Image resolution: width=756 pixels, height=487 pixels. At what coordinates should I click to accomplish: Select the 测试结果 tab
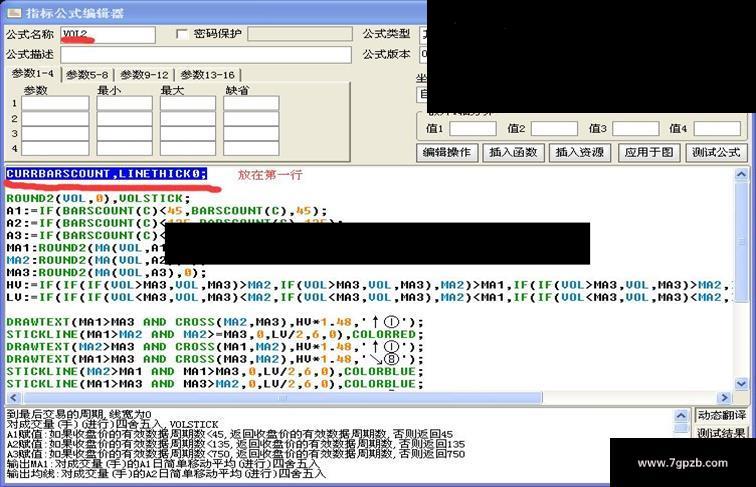tap(722, 433)
